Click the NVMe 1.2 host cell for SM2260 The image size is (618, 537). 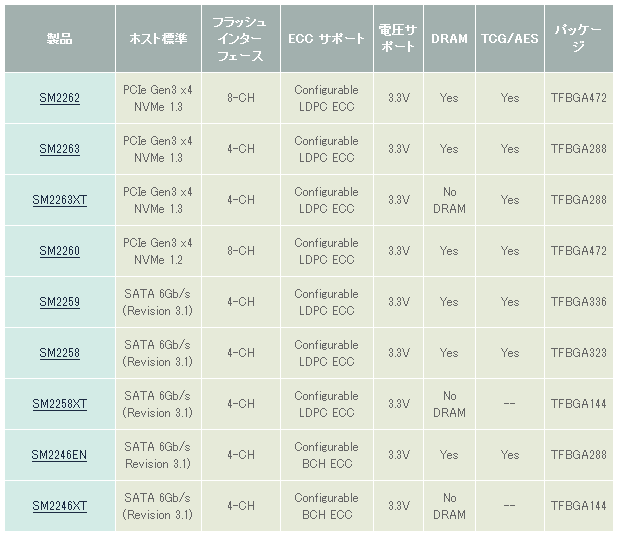pyautogui.click(x=157, y=251)
